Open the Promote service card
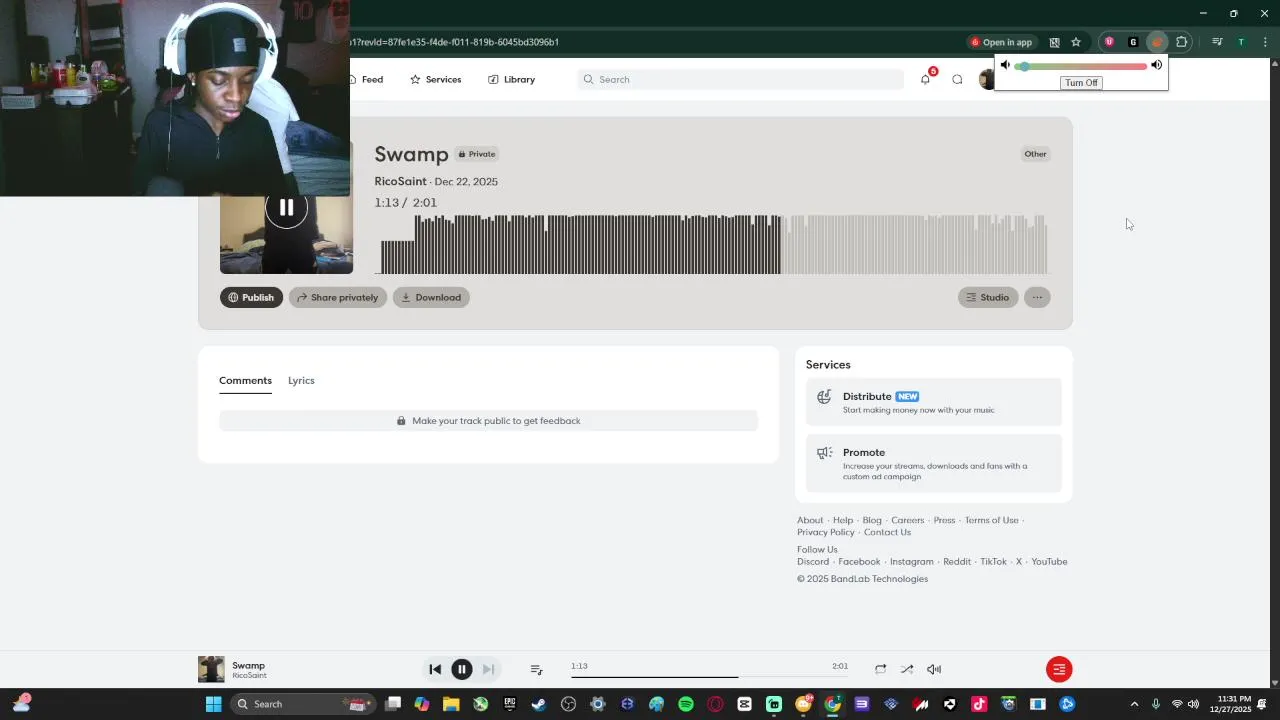This screenshot has width=1280, height=720. click(933, 463)
